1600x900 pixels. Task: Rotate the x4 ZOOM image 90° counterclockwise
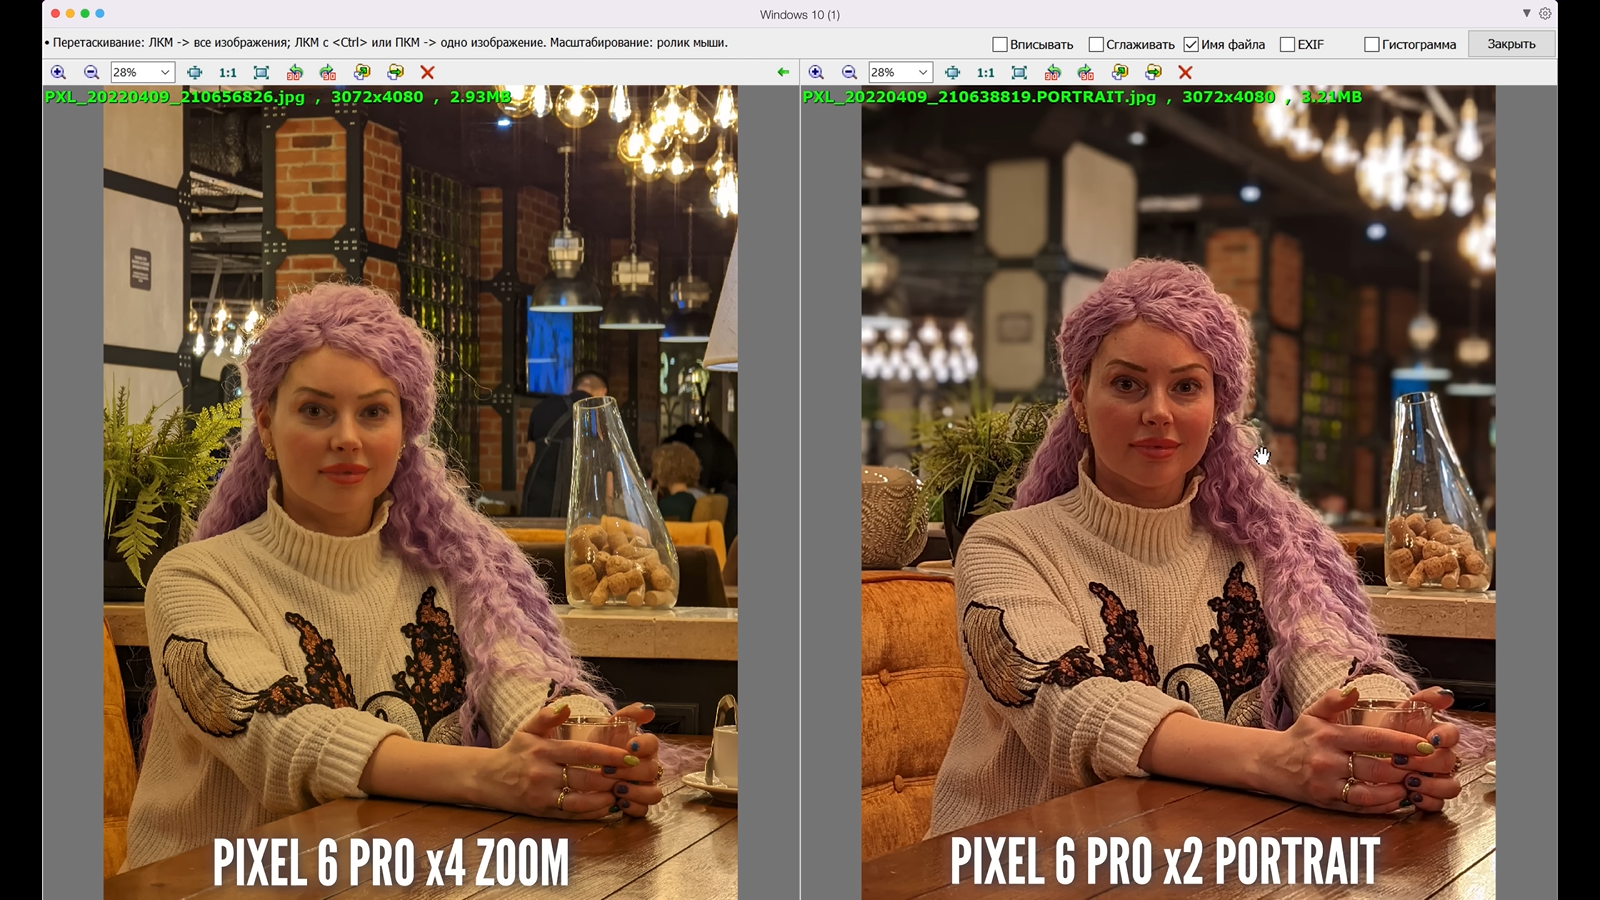pos(294,72)
